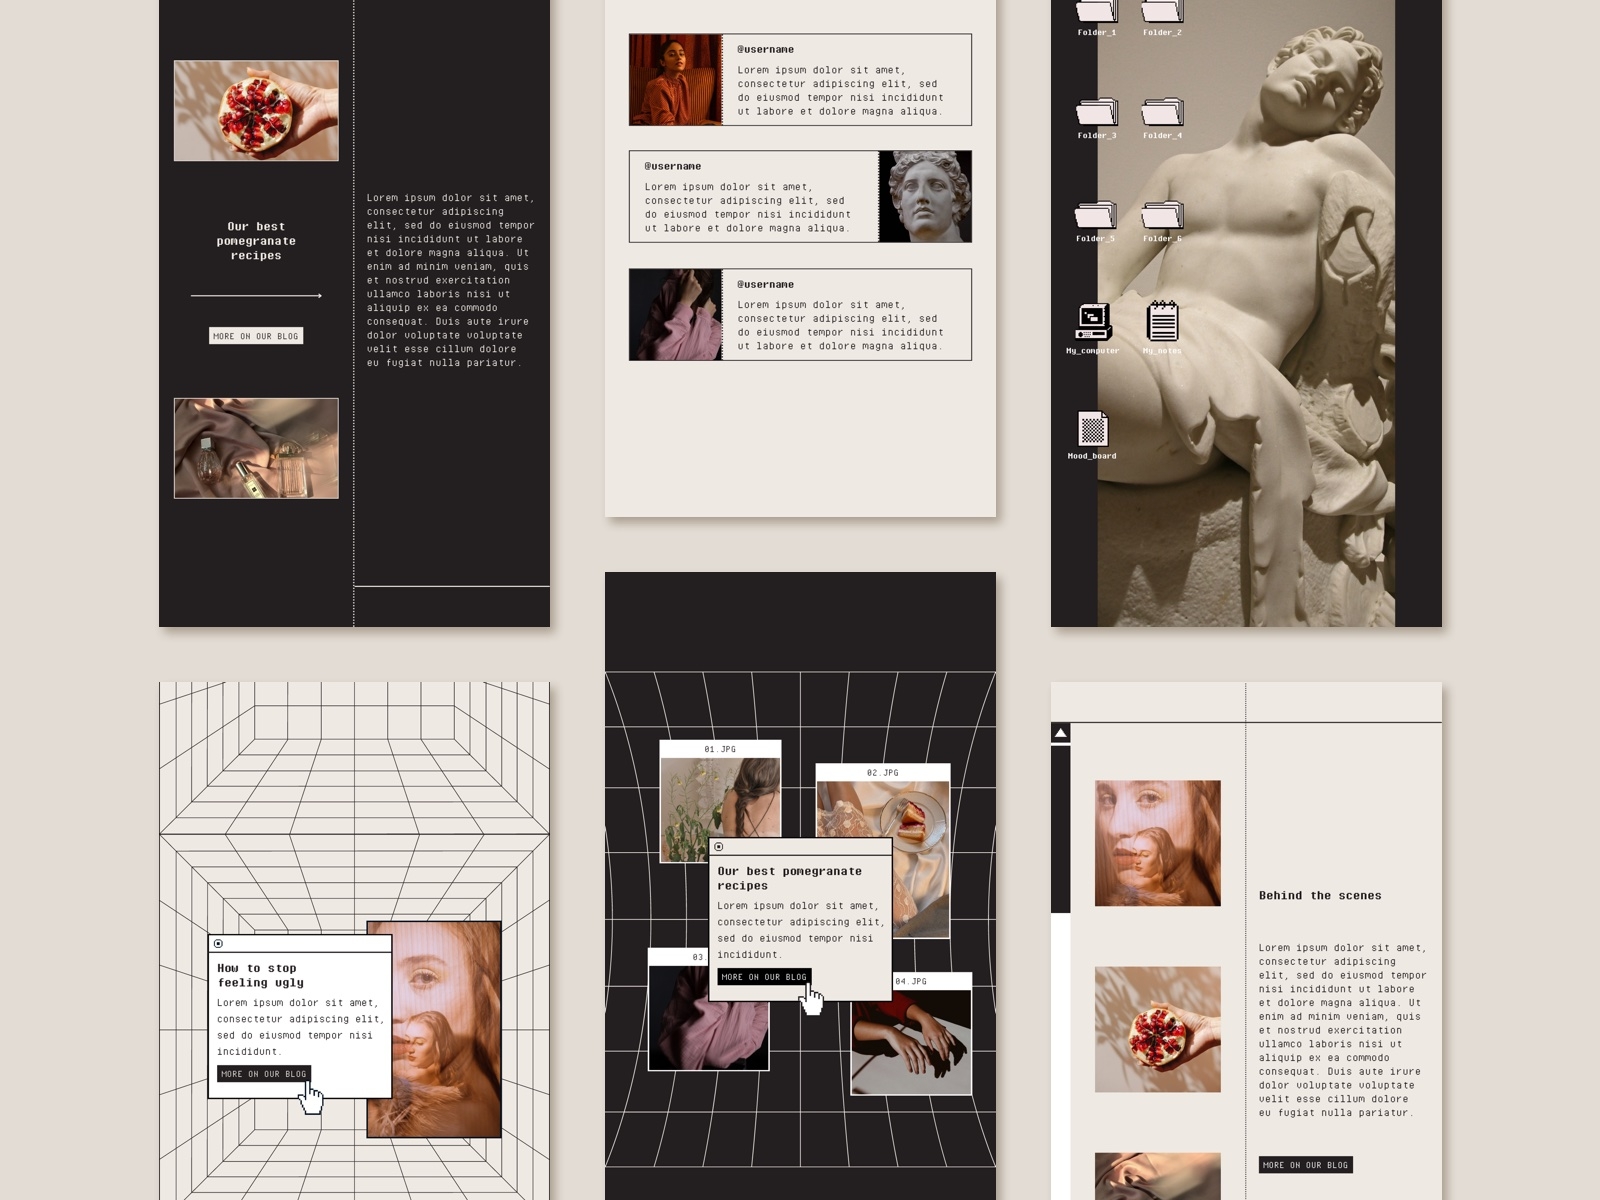Click the face portrait above Behind the scenes

1158,843
